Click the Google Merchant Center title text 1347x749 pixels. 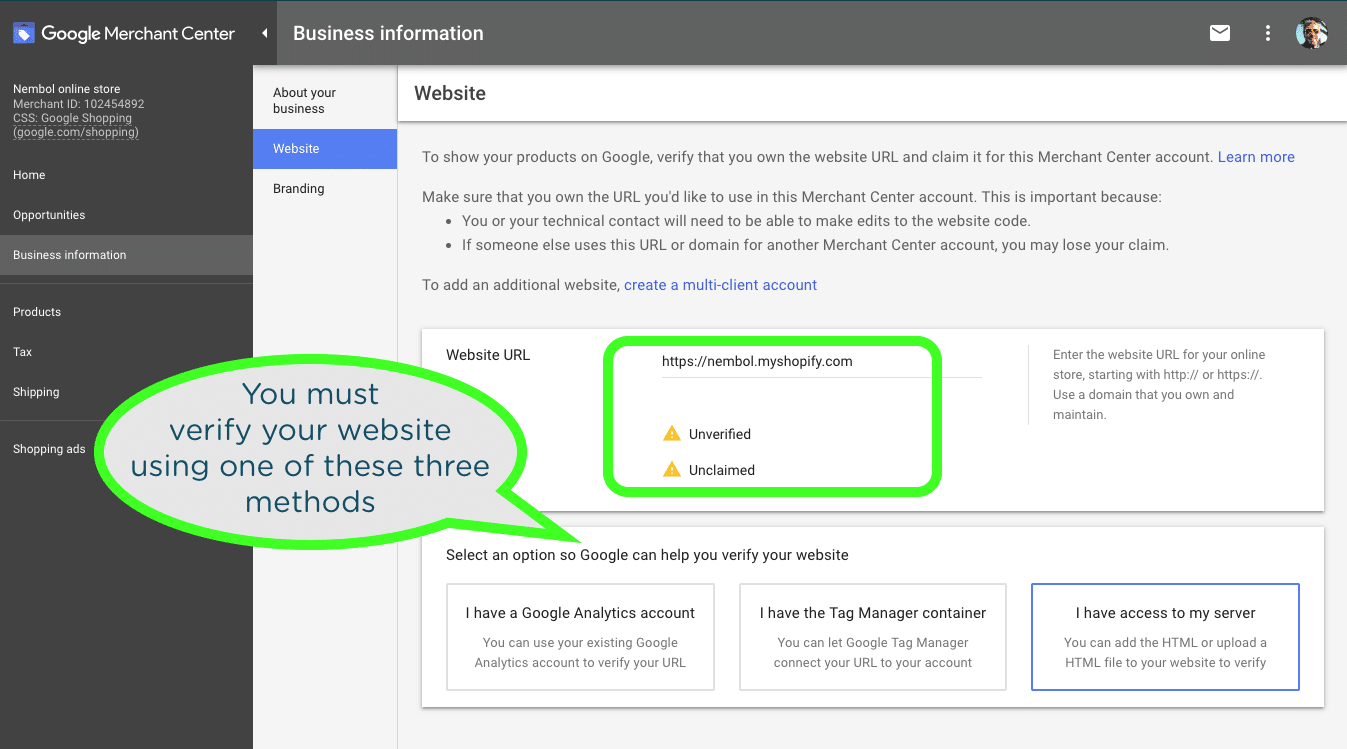click(138, 33)
